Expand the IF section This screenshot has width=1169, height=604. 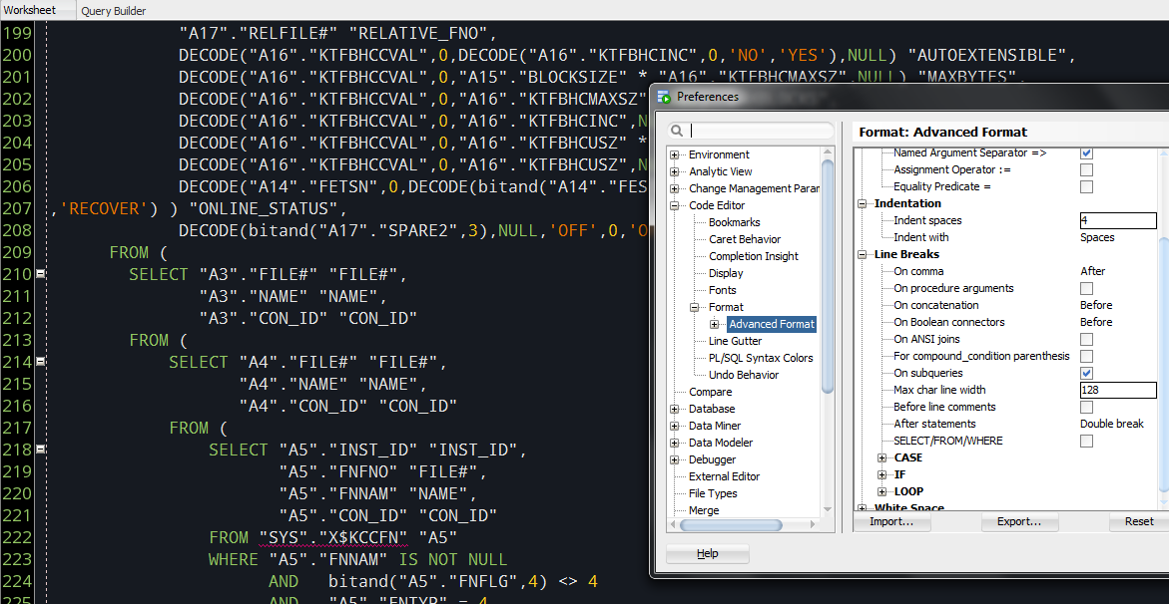[x=883, y=474]
